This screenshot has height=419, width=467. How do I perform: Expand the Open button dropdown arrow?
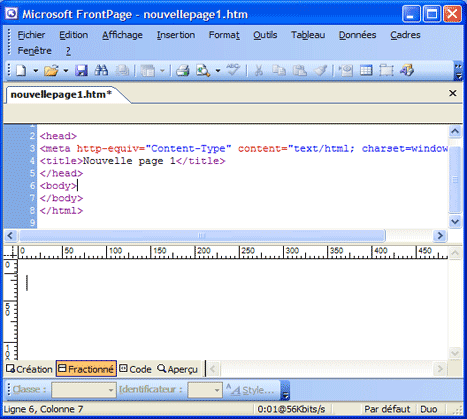click(x=66, y=71)
